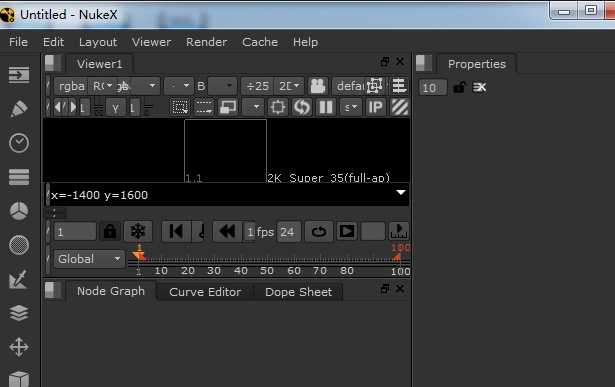
Task: Click the recenter viewer target icon
Action: [278, 107]
